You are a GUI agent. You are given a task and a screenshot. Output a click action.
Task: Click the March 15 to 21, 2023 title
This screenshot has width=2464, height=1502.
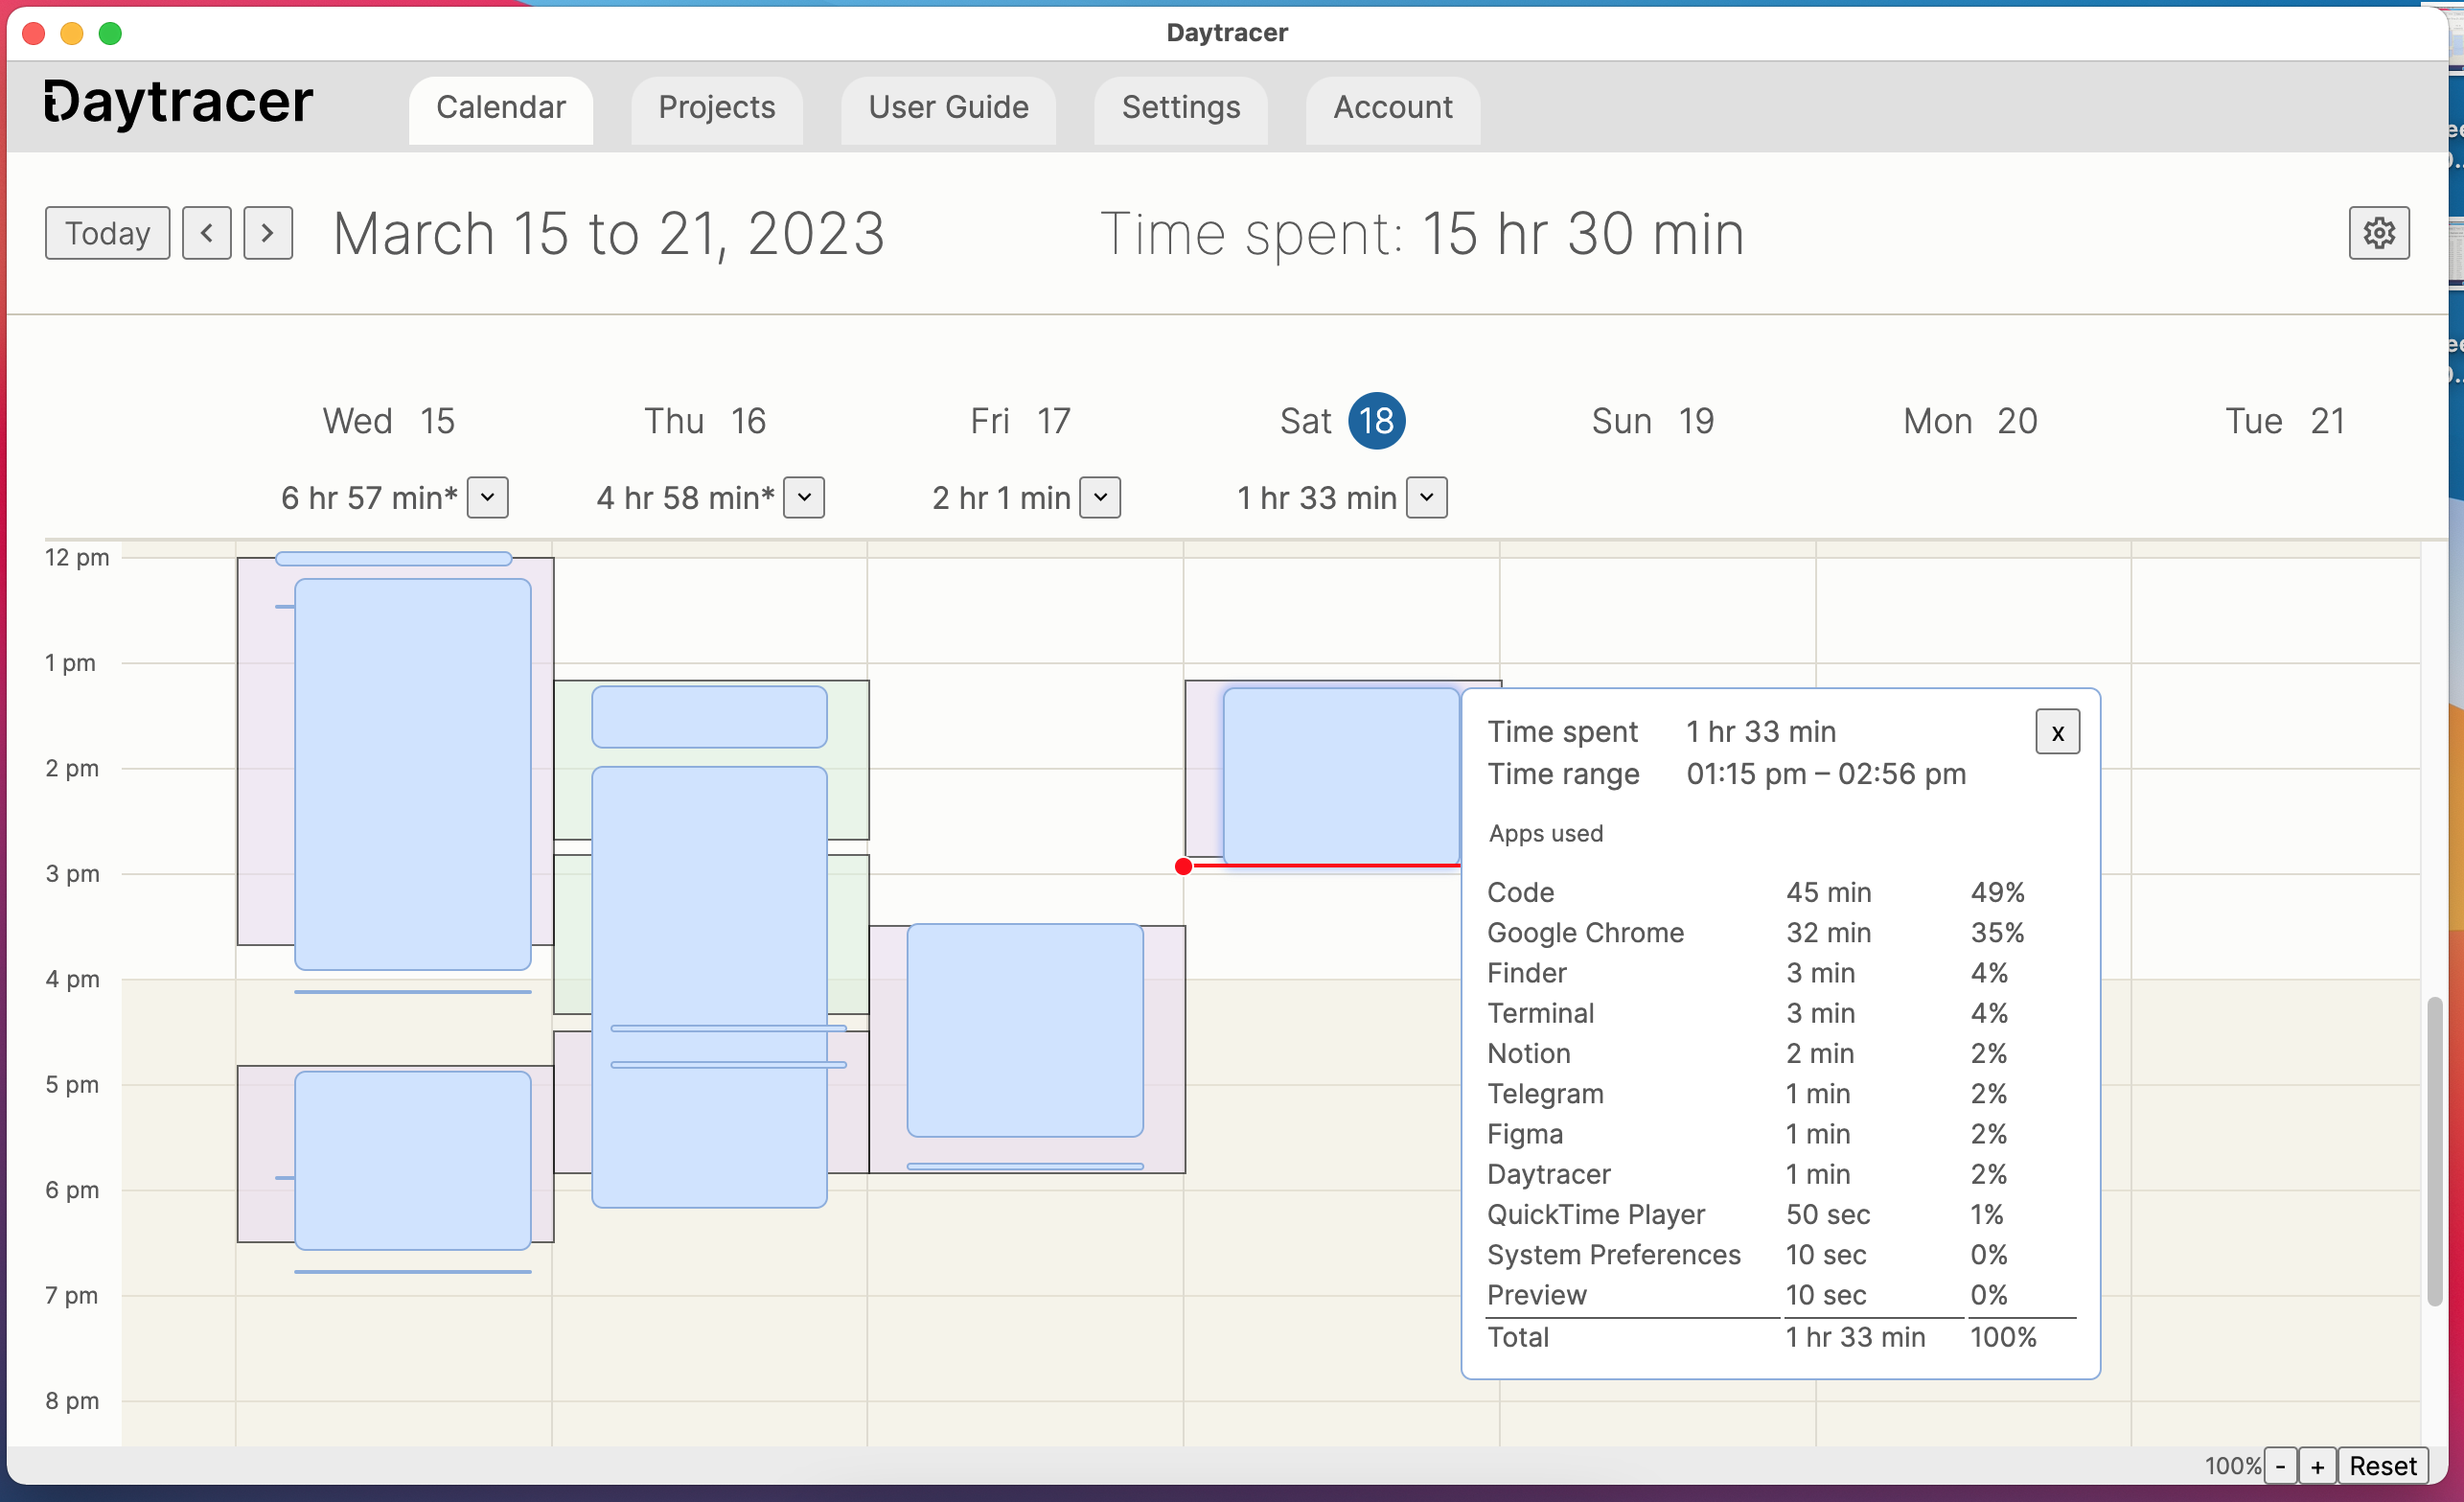(x=609, y=234)
